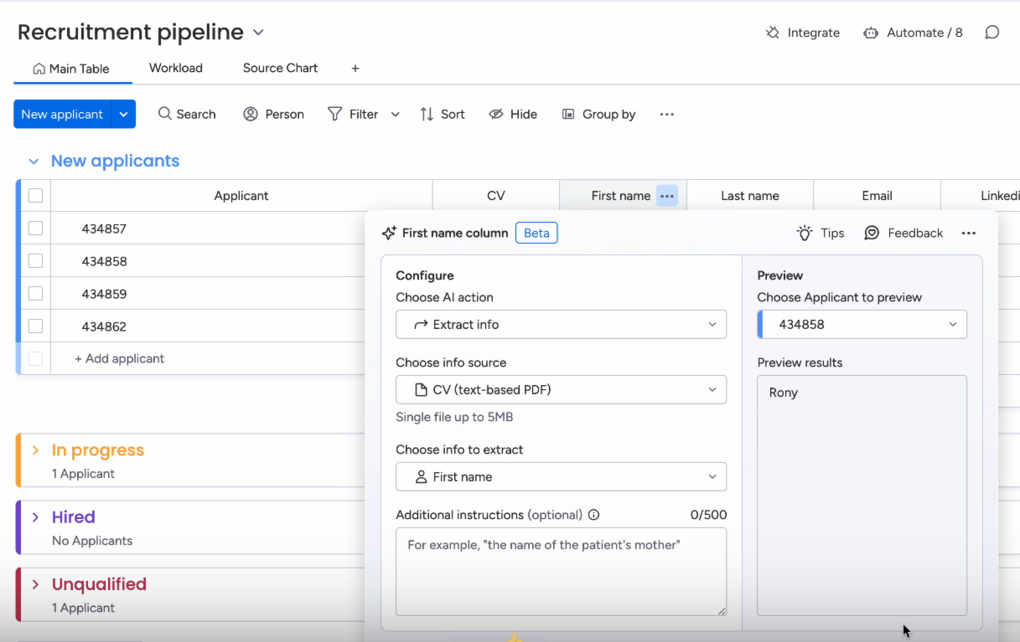Click the In progress group title
The height and width of the screenshot is (642, 1020).
point(98,450)
